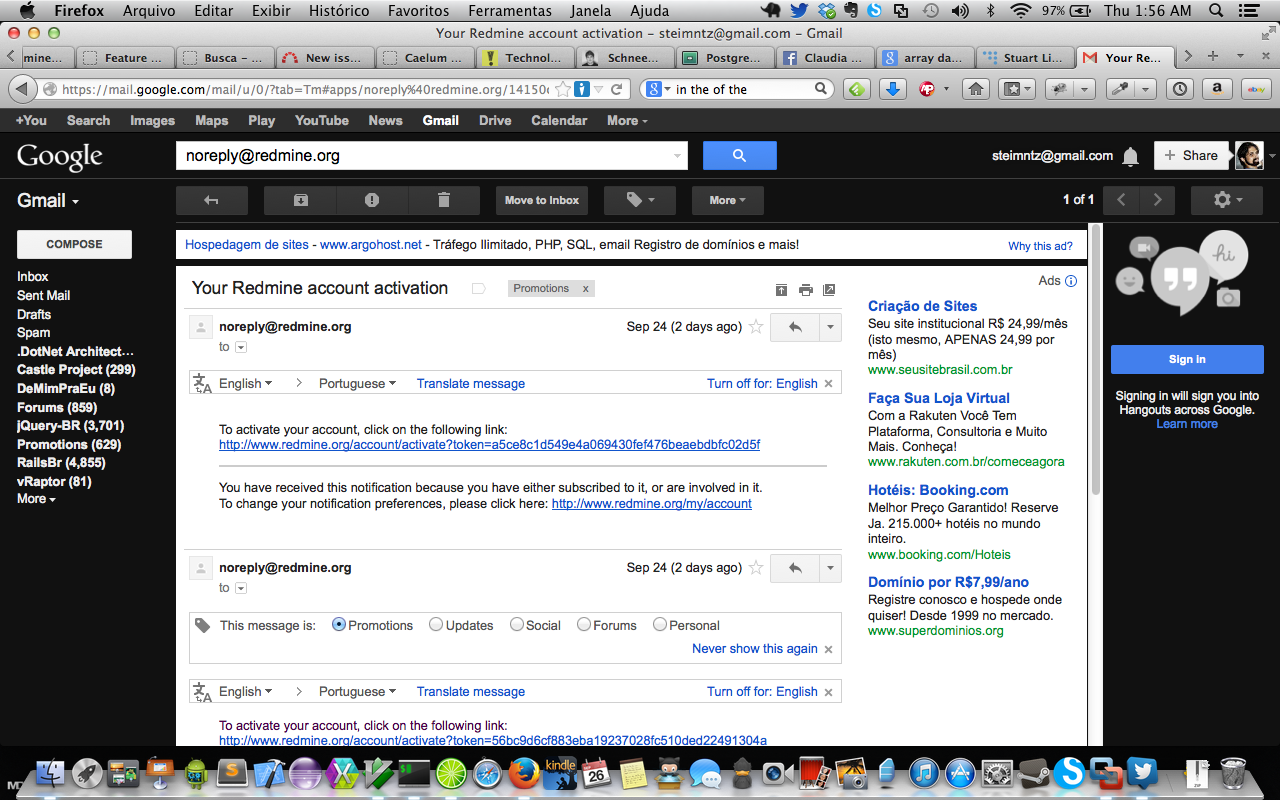Select the Promotions category radio button
Screen dimensions: 1280x800
coord(339,625)
